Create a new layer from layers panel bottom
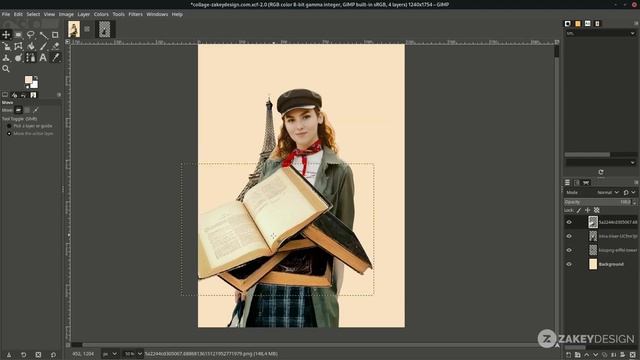Image resolution: width=640 pixels, height=360 pixels. click(568, 355)
